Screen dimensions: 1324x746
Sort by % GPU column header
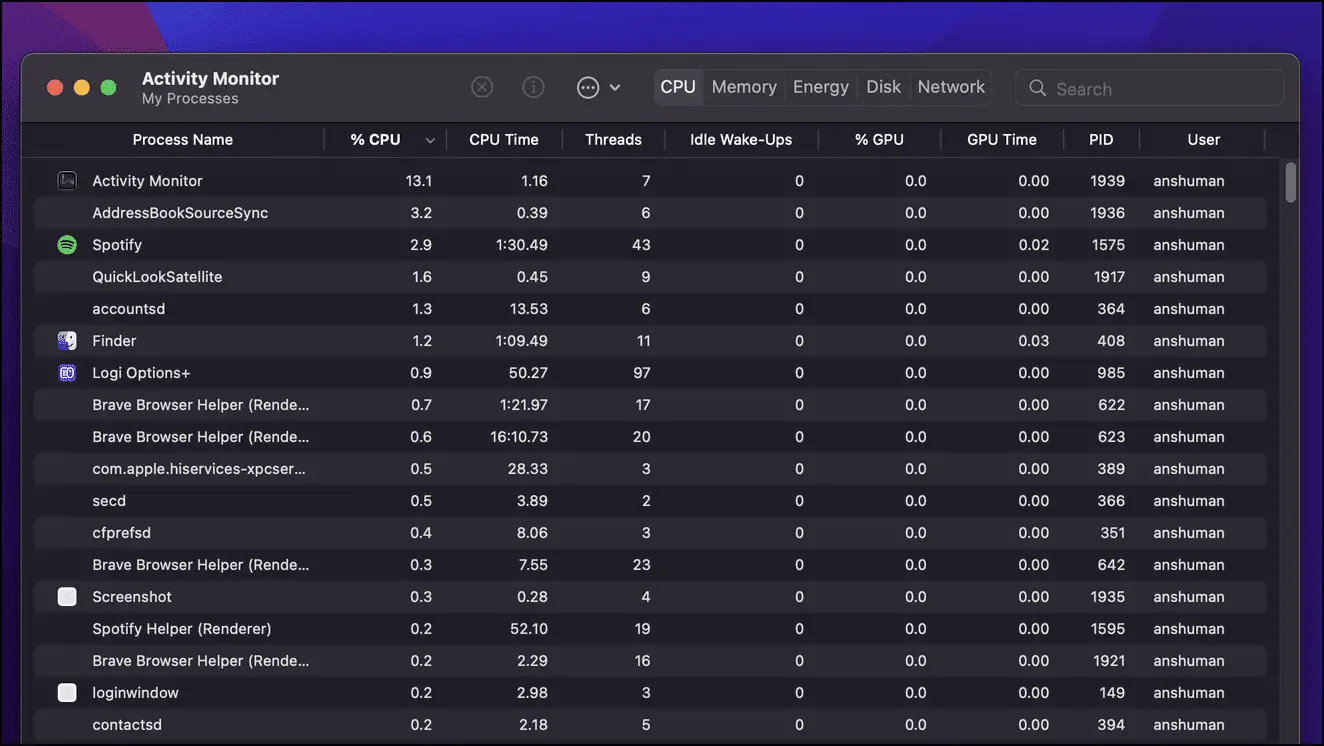tap(879, 140)
